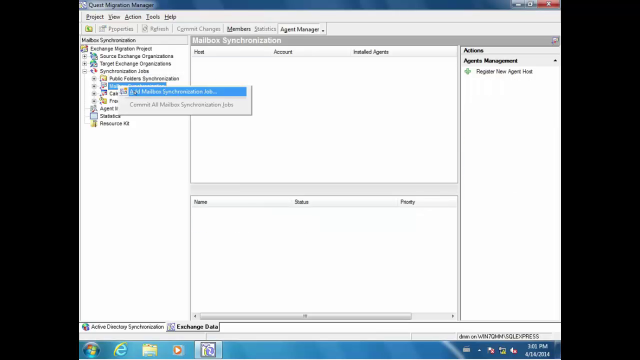The image size is (640, 360).
Task: Choose Add Mailbox Synchronization Job
Action: coord(183,92)
